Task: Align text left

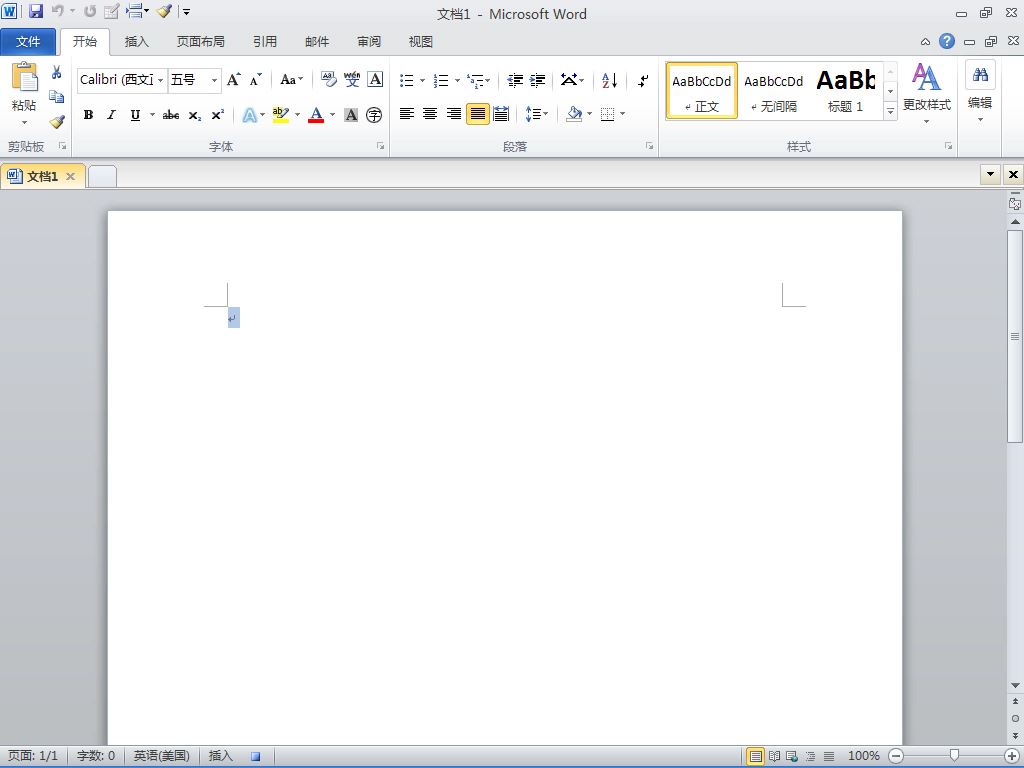Action: pos(406,114)
